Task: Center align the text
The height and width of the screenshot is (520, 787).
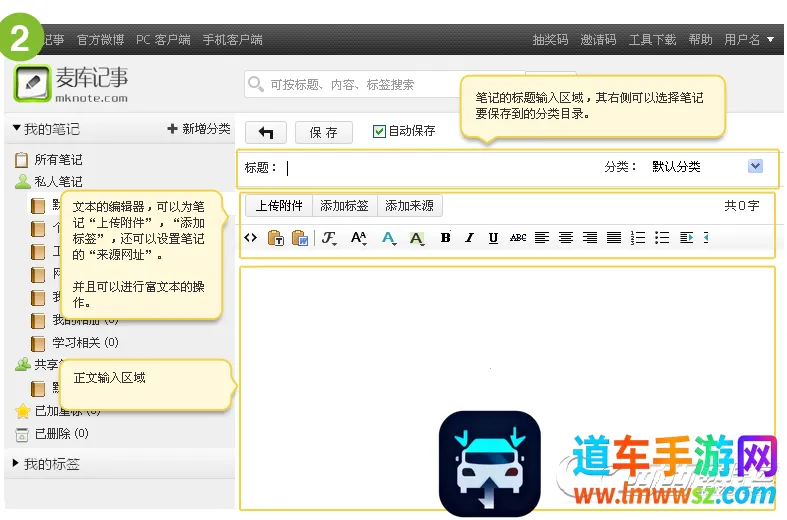Action: coord(566,238)
